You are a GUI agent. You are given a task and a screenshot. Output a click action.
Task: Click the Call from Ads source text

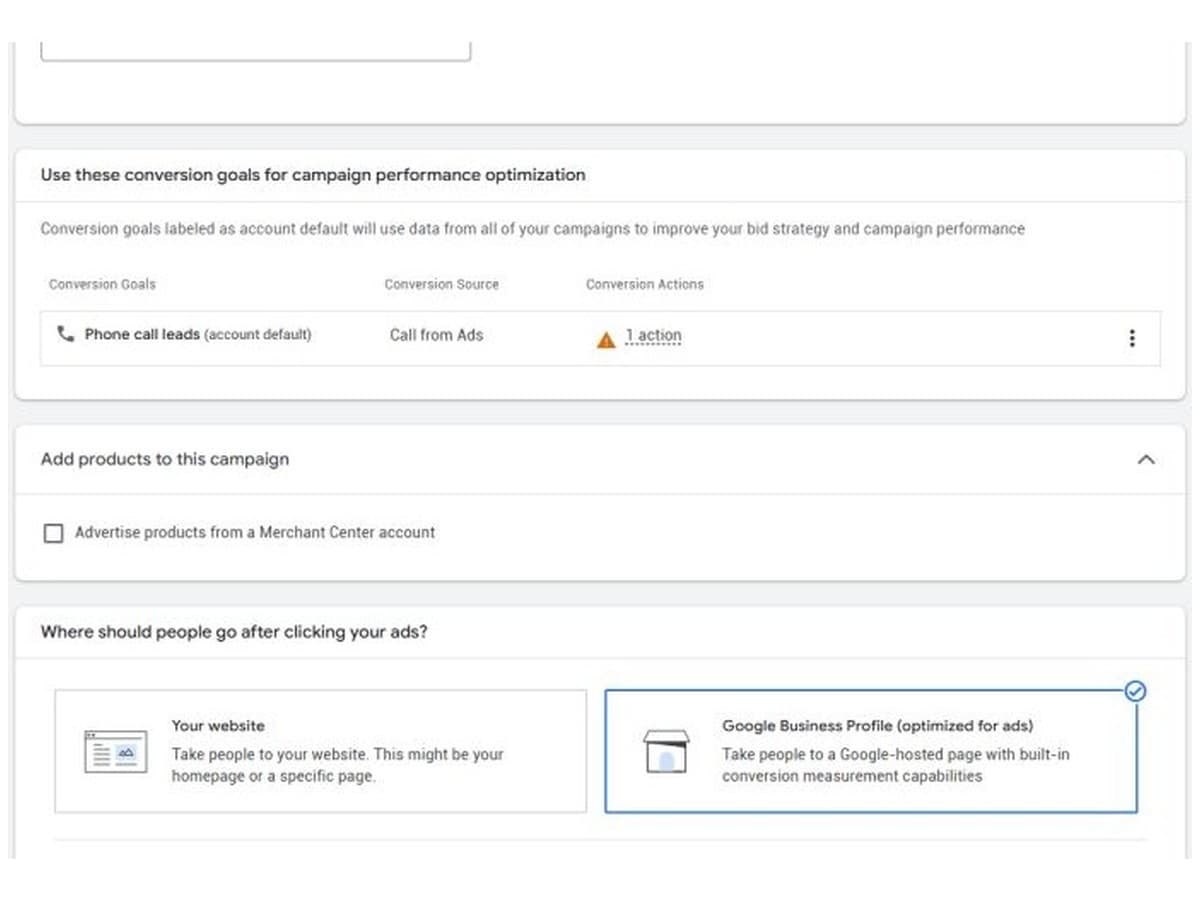pos(436,335)
